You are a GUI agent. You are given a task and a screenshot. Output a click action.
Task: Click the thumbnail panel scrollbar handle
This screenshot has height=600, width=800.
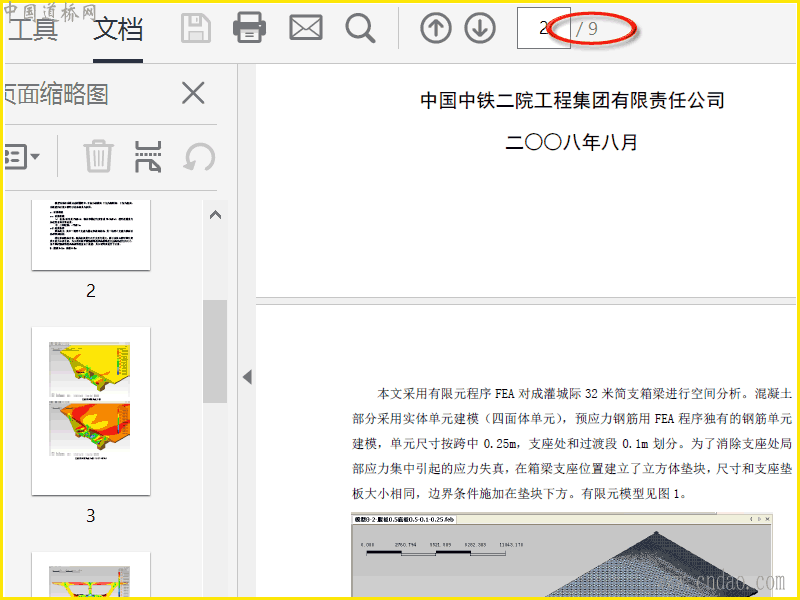coord(215,351)
